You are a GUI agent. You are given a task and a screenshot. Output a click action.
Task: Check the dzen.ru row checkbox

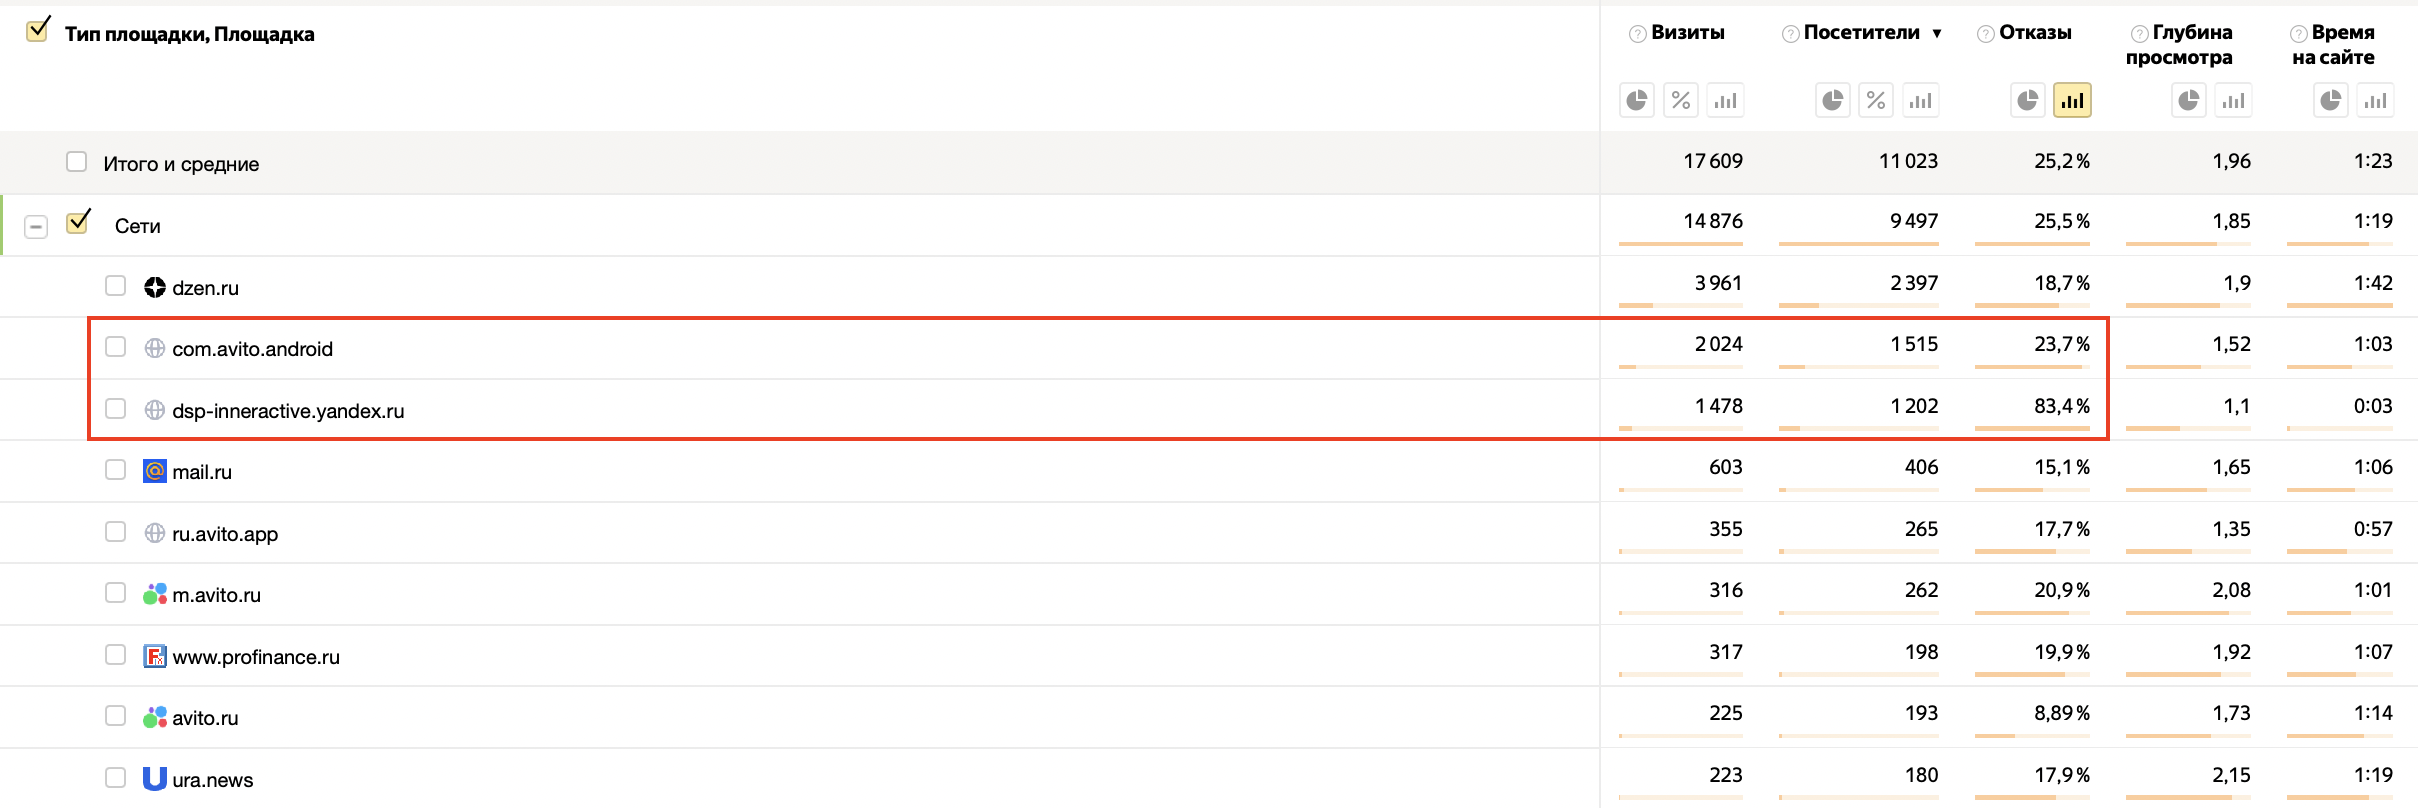point(116,286)
